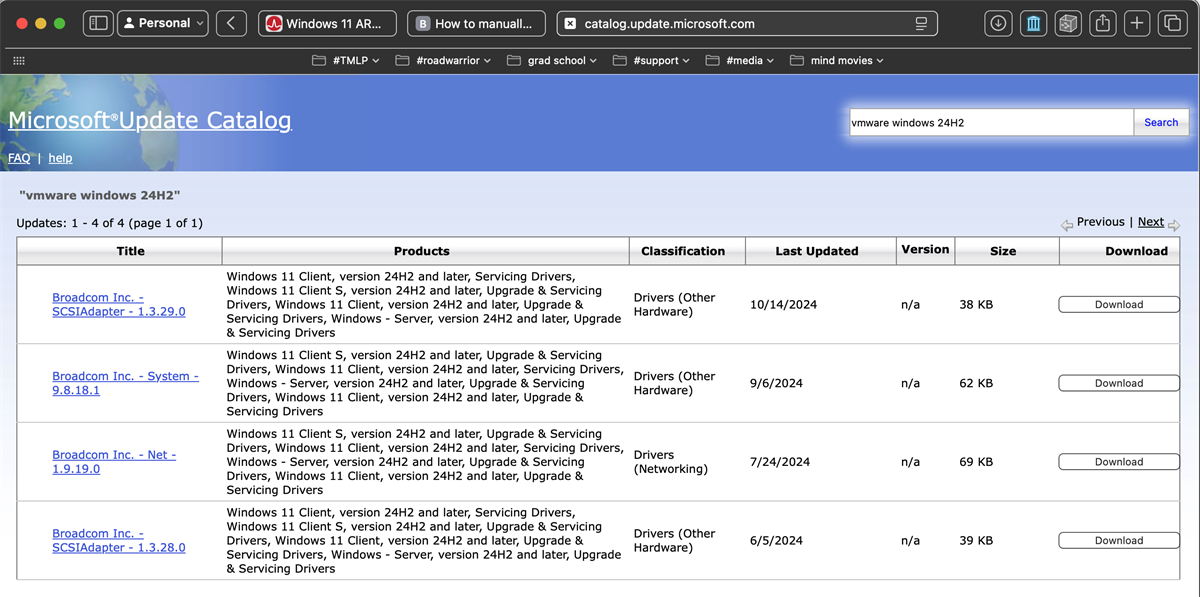Screen dimensions: 1200x597
Task: Open the help link
Action: pyautogui.click(x=60, y=158)
